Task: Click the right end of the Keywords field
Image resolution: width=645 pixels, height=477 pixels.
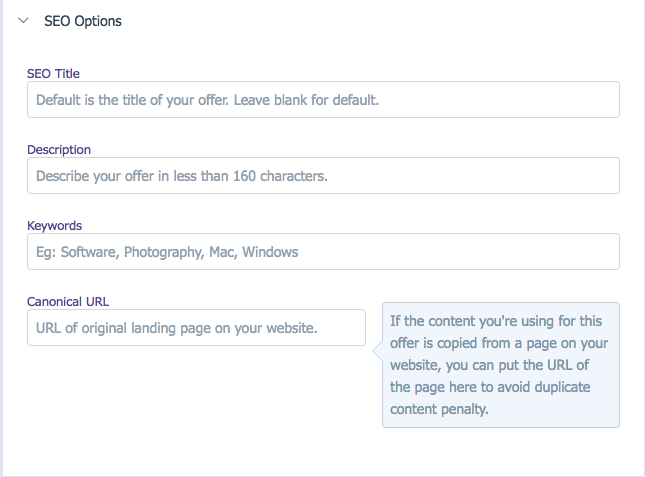Action: click(600, 252)
